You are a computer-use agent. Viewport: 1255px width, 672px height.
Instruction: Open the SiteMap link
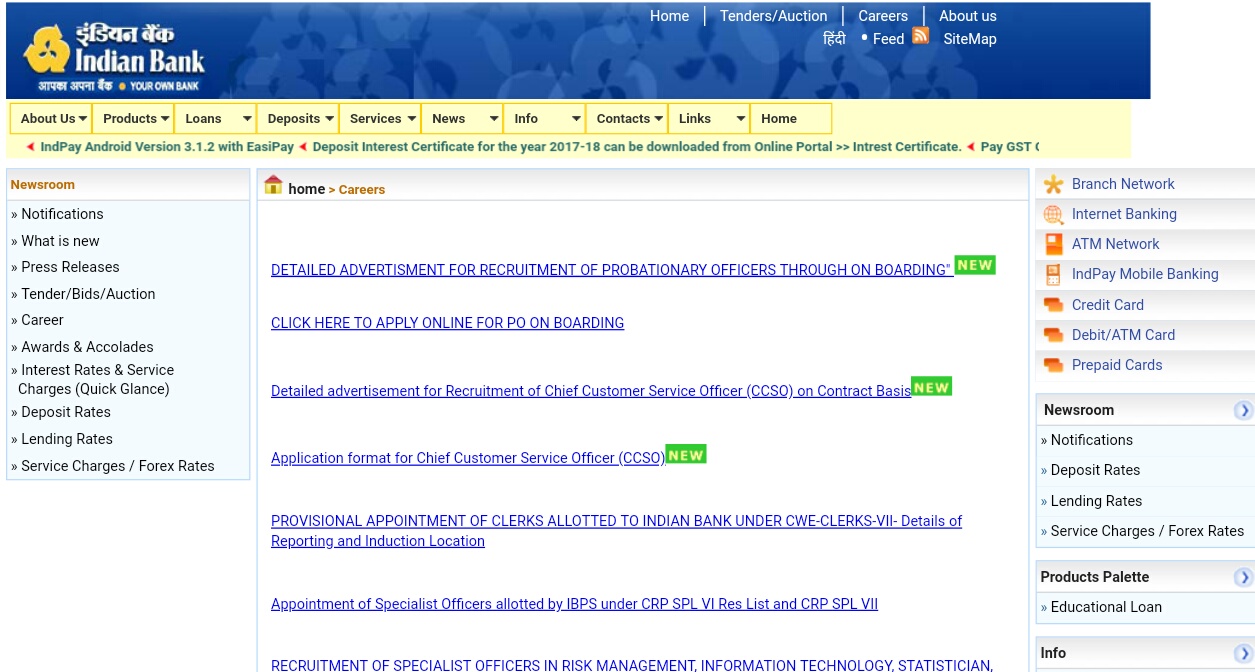970,39
